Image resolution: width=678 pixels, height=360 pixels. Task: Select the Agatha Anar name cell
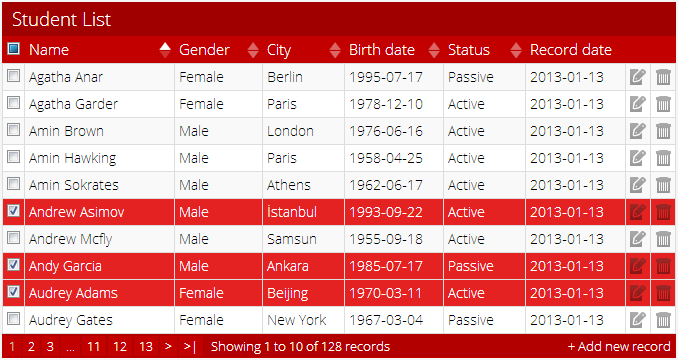coord(100,77)
